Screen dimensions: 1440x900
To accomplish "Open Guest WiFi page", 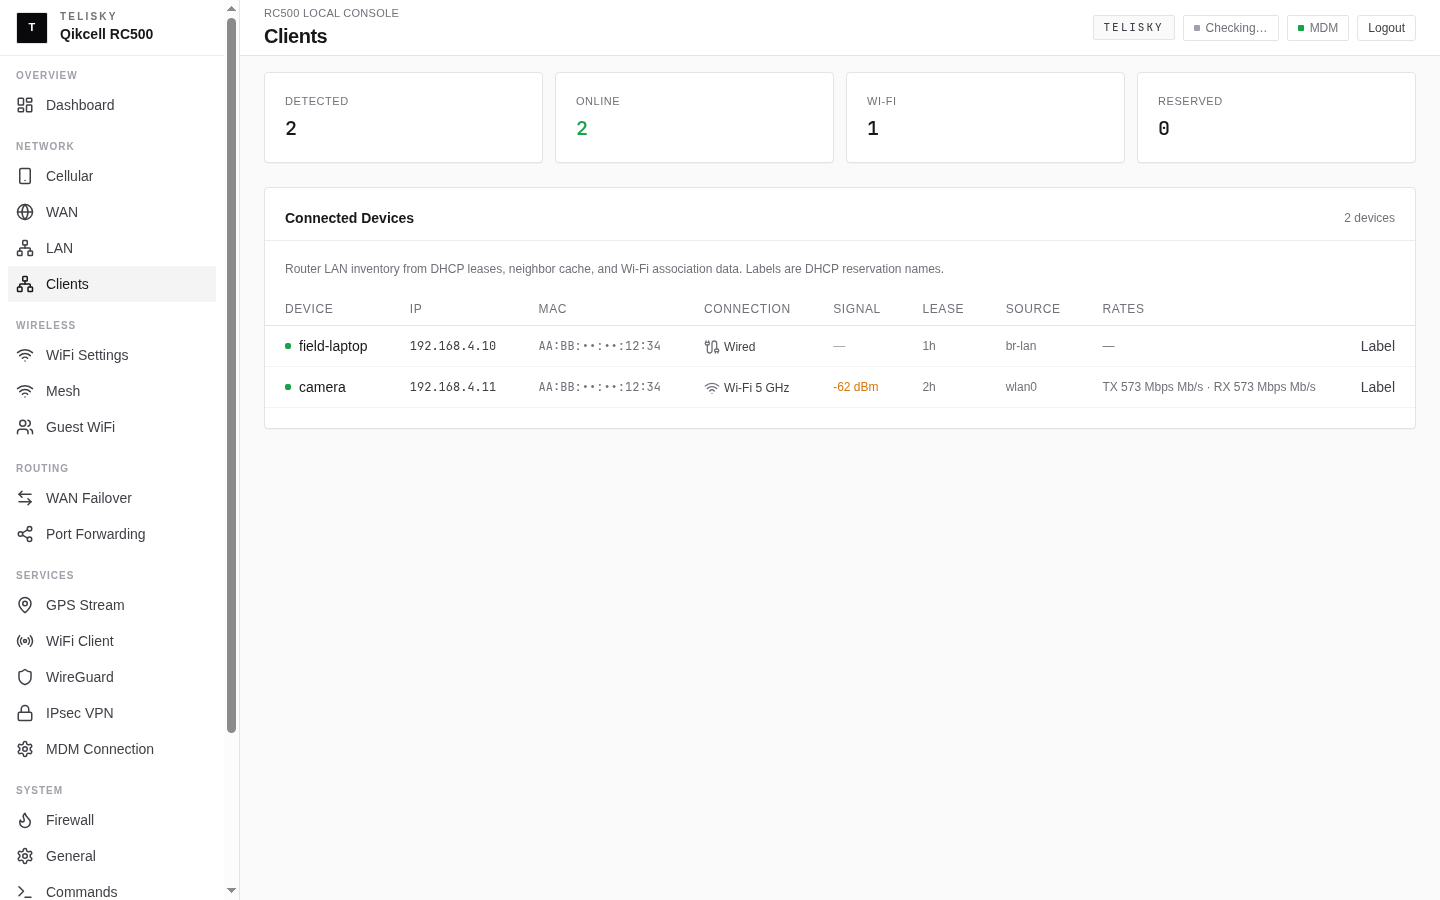I will pyautogui.click(x=112, y=427).
